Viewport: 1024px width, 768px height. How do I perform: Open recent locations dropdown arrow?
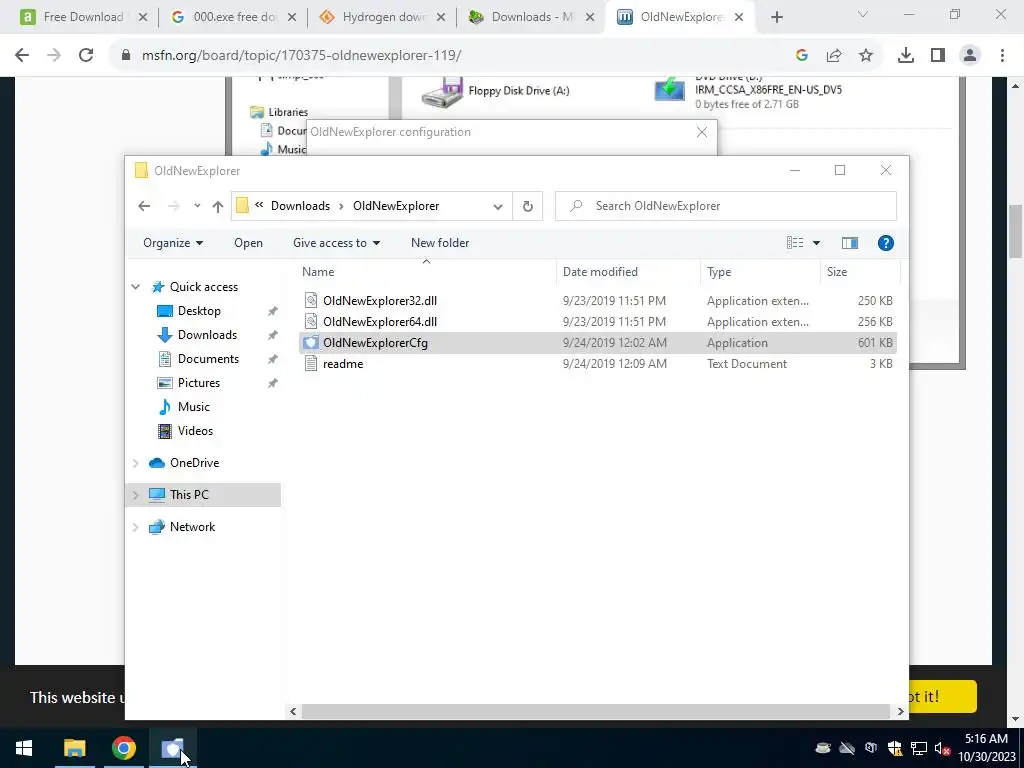(197, 206)
